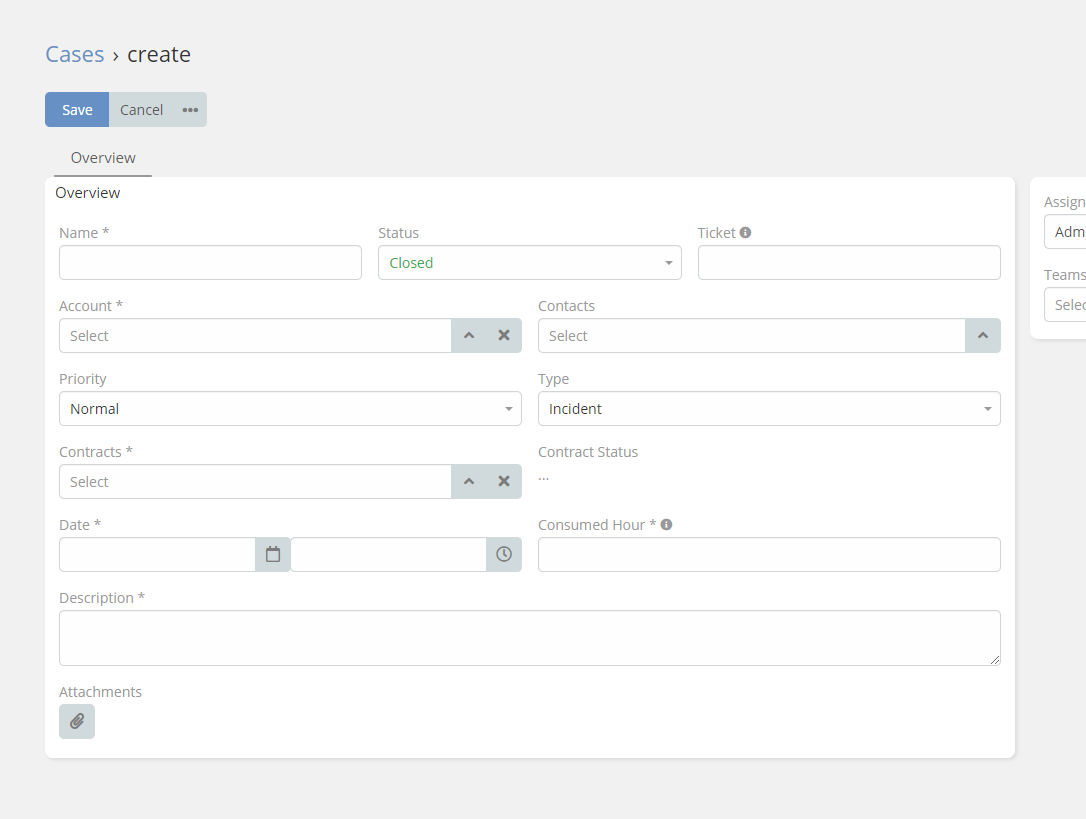Click the Assigned User field
Image resolution: width=1086 pixels, height=819 pixels.
pyautogui.click(x=1065, y=231)
